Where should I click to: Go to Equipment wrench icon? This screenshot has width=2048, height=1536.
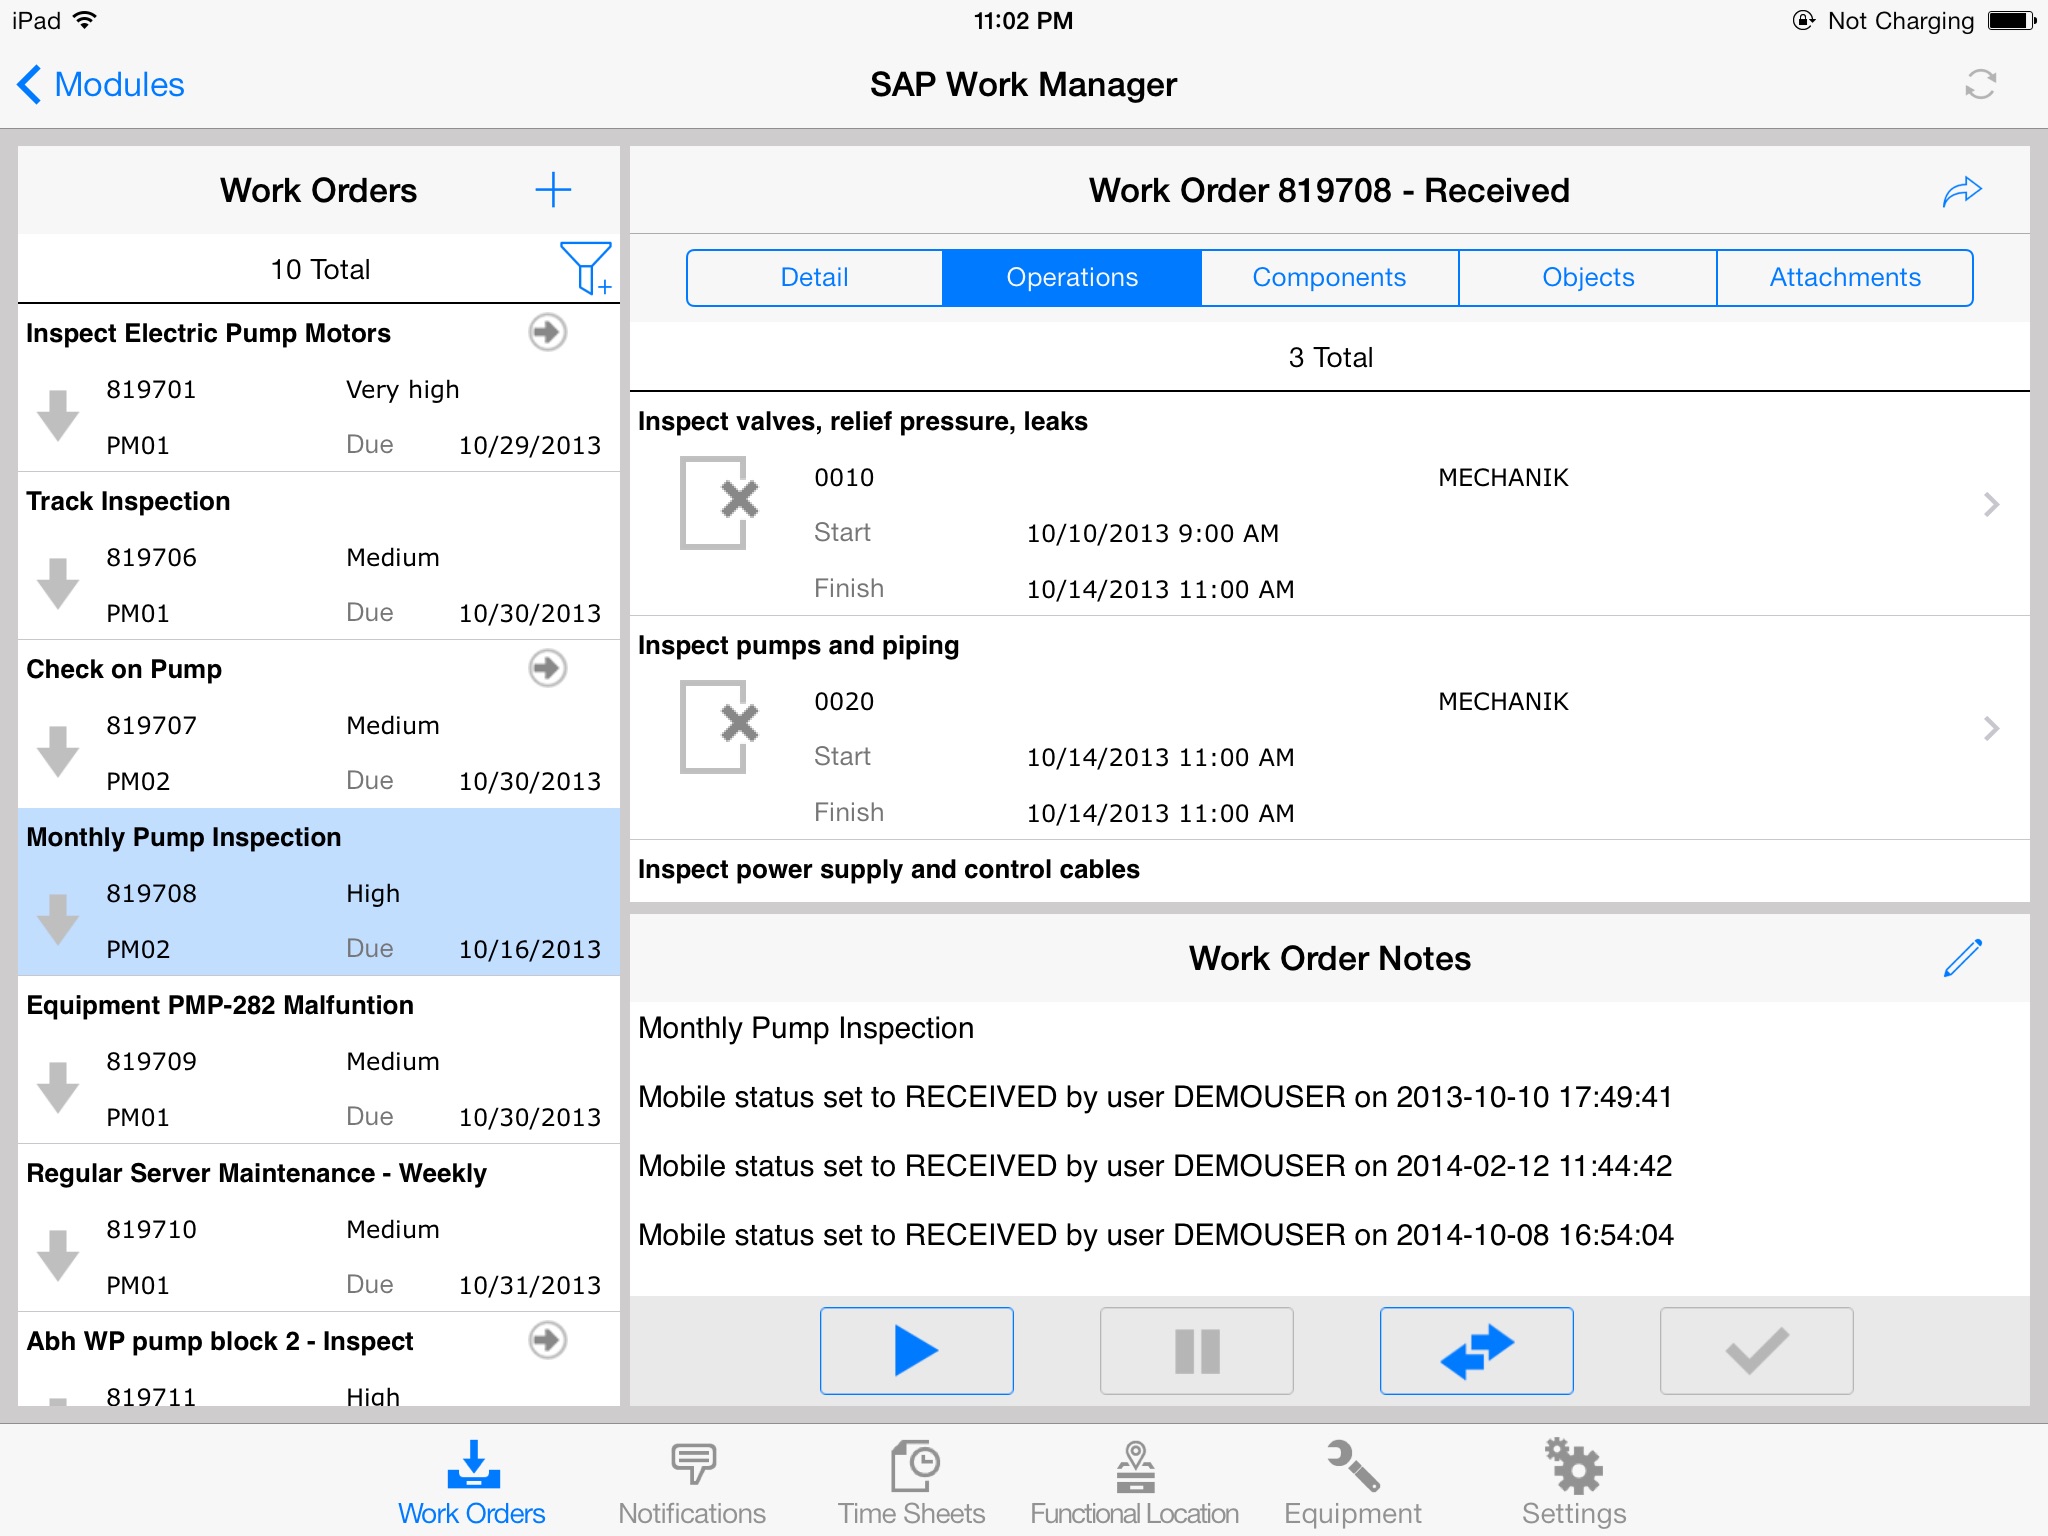coord(1352,1482)
